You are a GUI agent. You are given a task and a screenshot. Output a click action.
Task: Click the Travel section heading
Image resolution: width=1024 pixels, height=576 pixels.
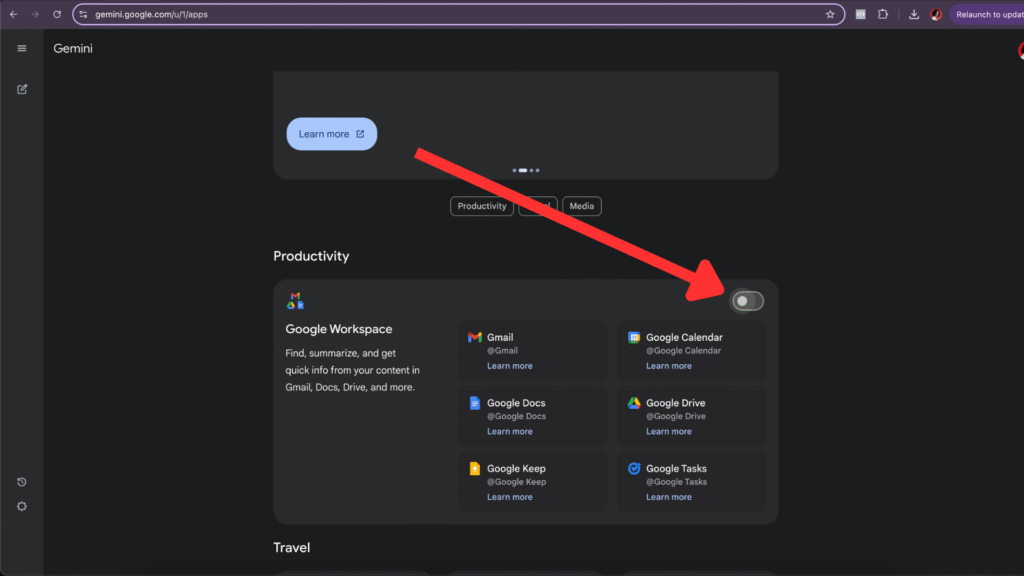click(x=291, y=547)
